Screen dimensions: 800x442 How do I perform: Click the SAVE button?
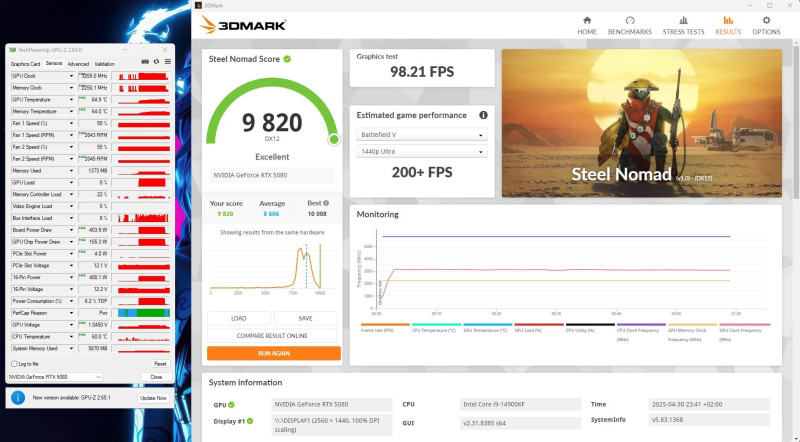[x=305, y=318]
